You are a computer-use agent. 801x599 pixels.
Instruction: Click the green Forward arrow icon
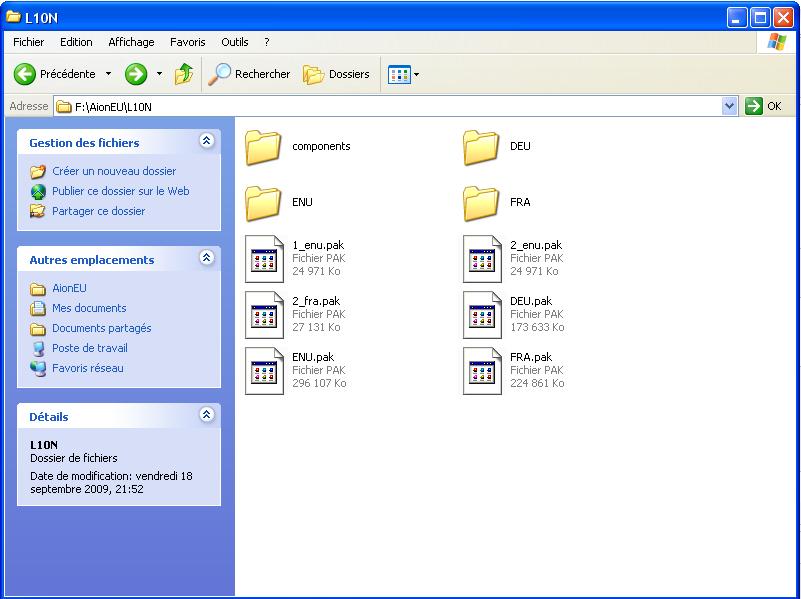tap(136, 75)
